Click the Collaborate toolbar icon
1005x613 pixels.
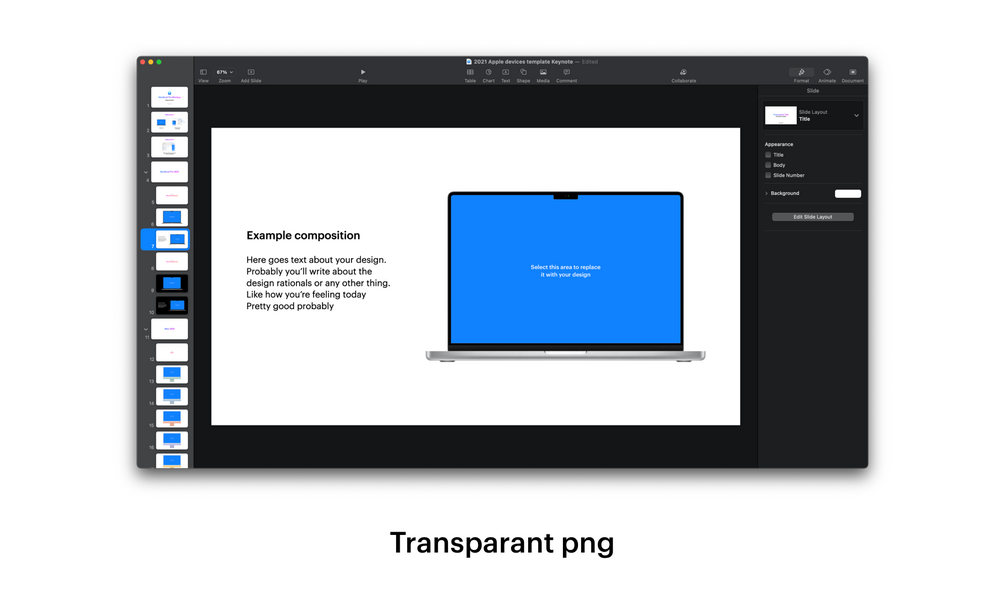683,72
